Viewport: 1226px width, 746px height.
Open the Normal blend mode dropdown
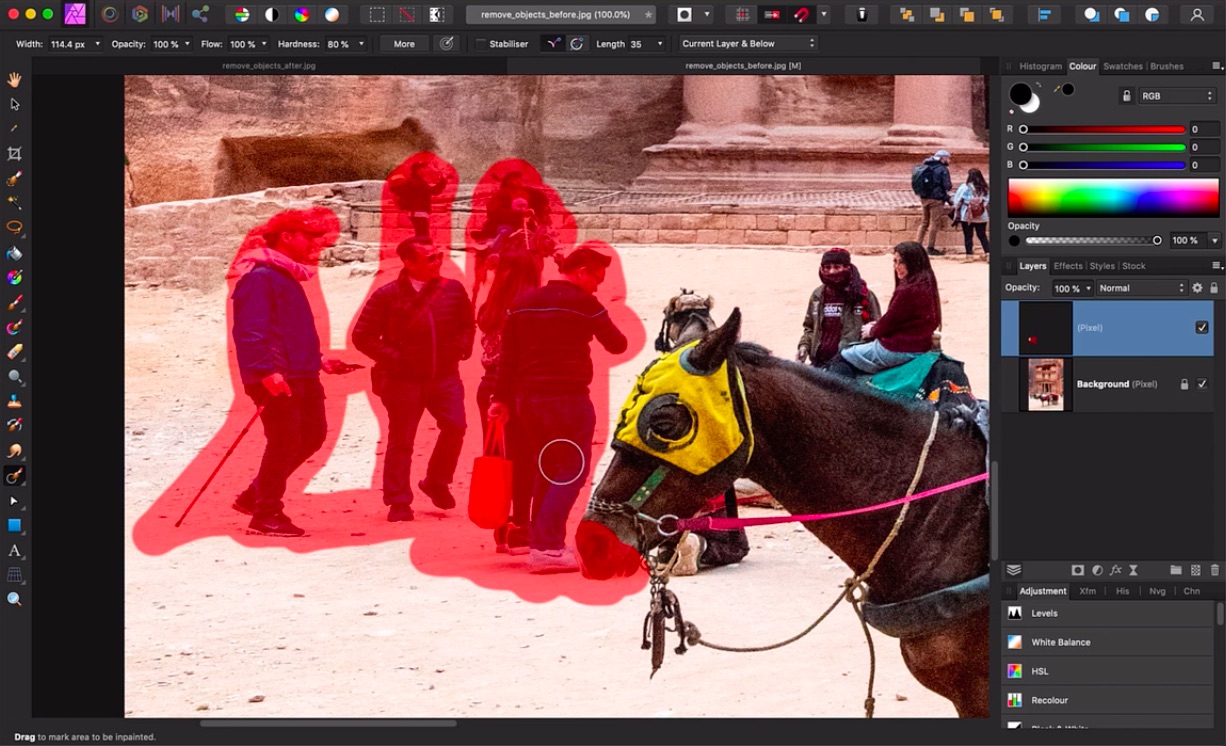click(x=1140, y=287)
